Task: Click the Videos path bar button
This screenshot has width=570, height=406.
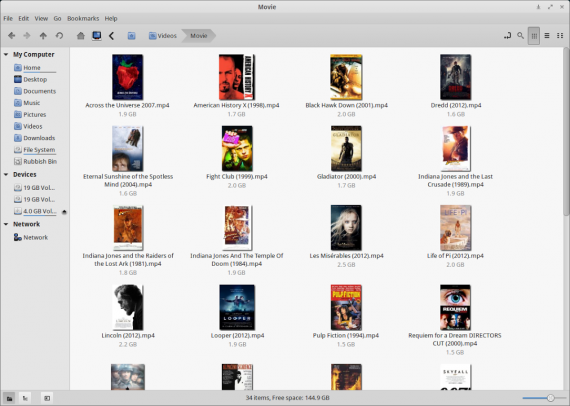Action: pyautogui.click(x=163, y=36)
